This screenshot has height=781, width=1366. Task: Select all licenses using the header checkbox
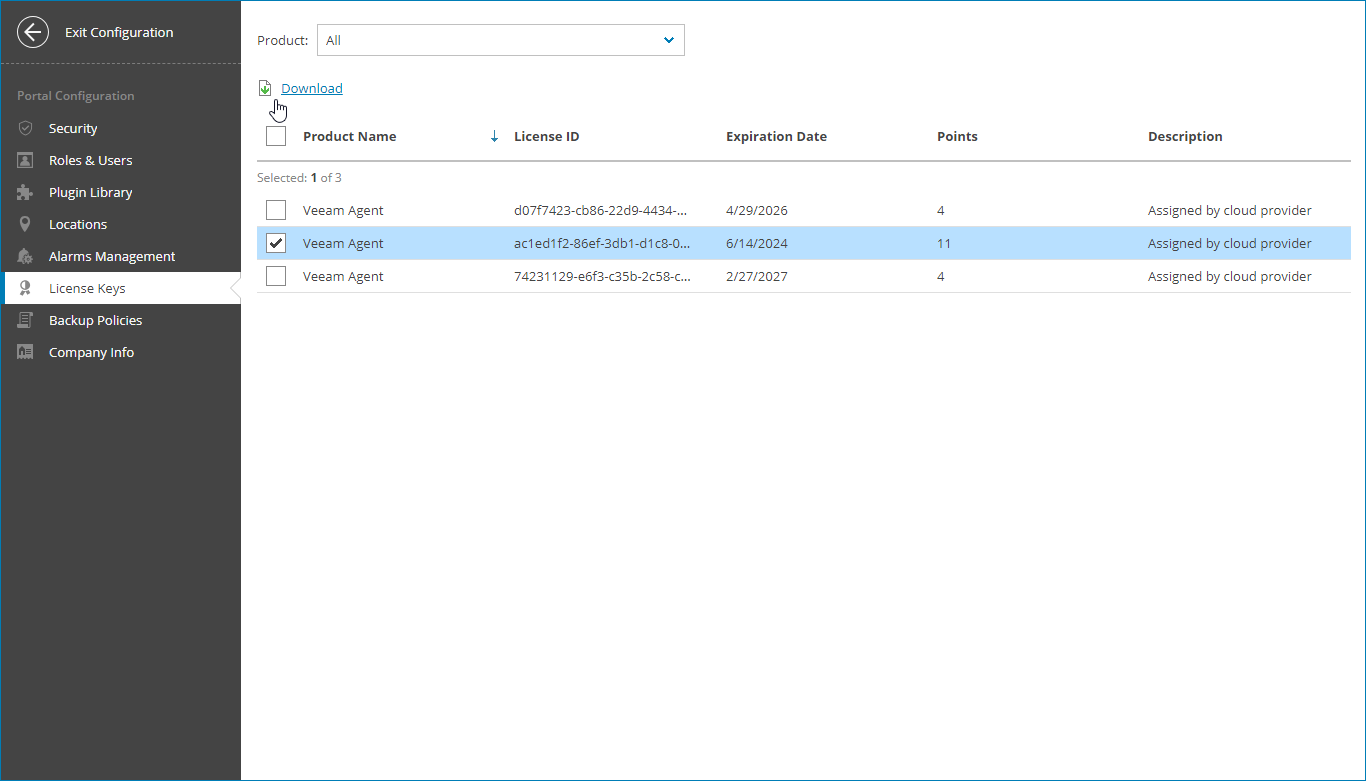tap(275, 136)
